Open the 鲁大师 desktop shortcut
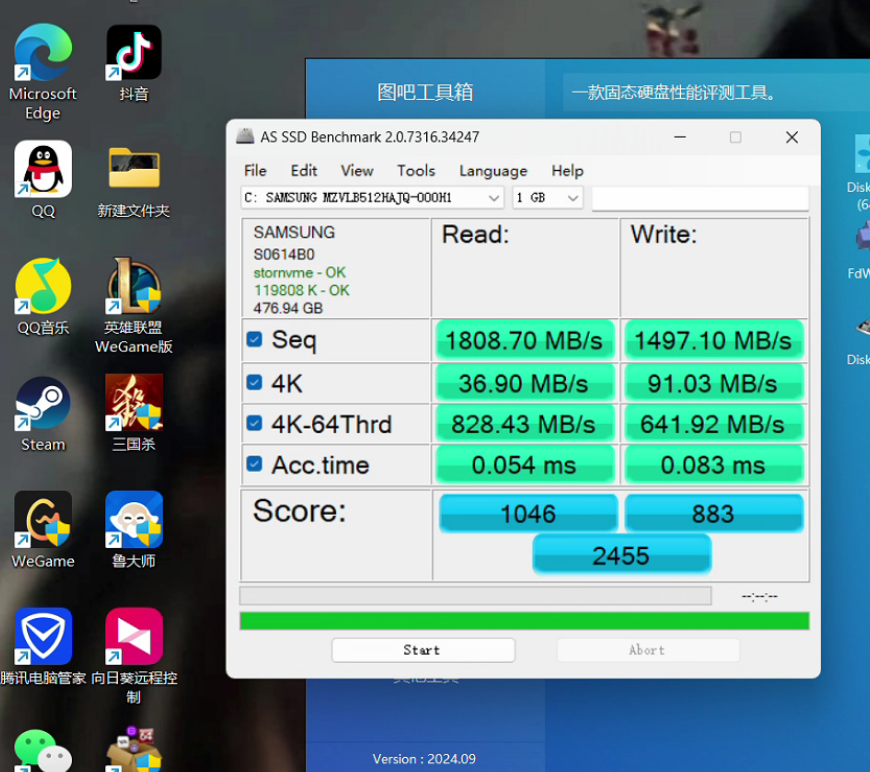 pos(134,519)
